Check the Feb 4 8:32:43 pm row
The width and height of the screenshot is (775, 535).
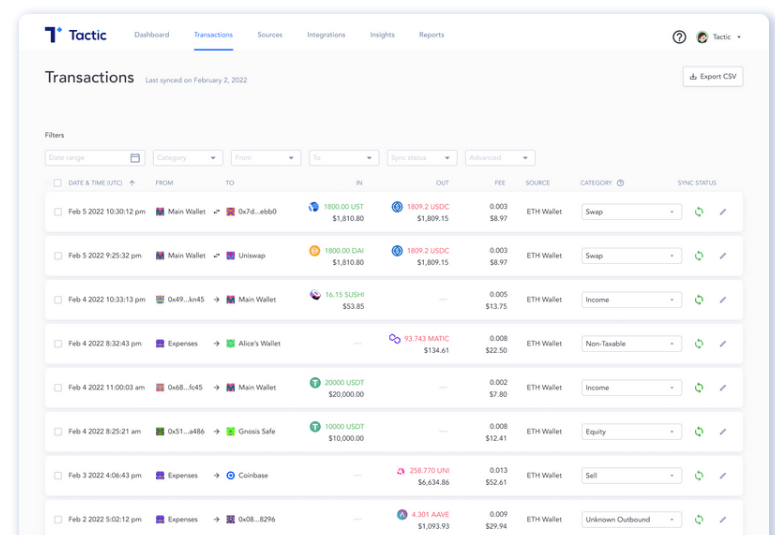(x=58, y=344)
